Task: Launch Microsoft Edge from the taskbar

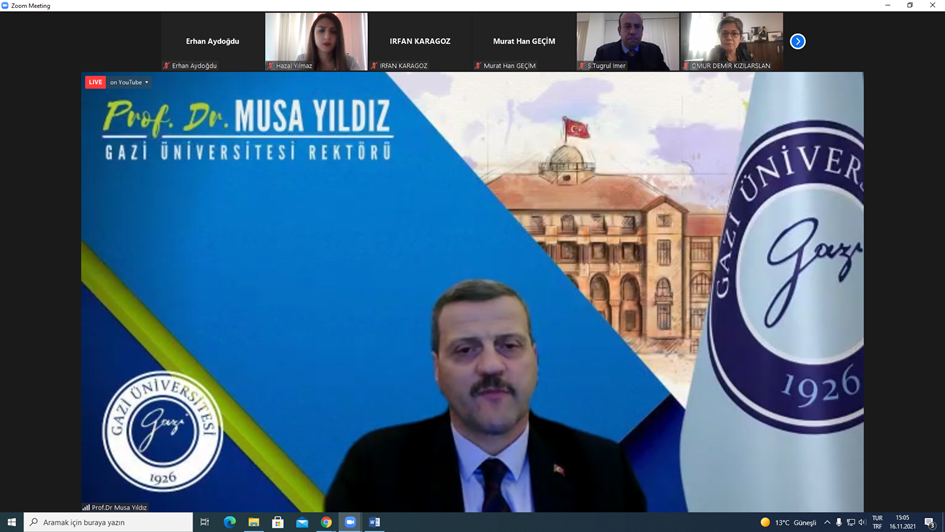Action: pyautogui.click(x=230, y=522)
